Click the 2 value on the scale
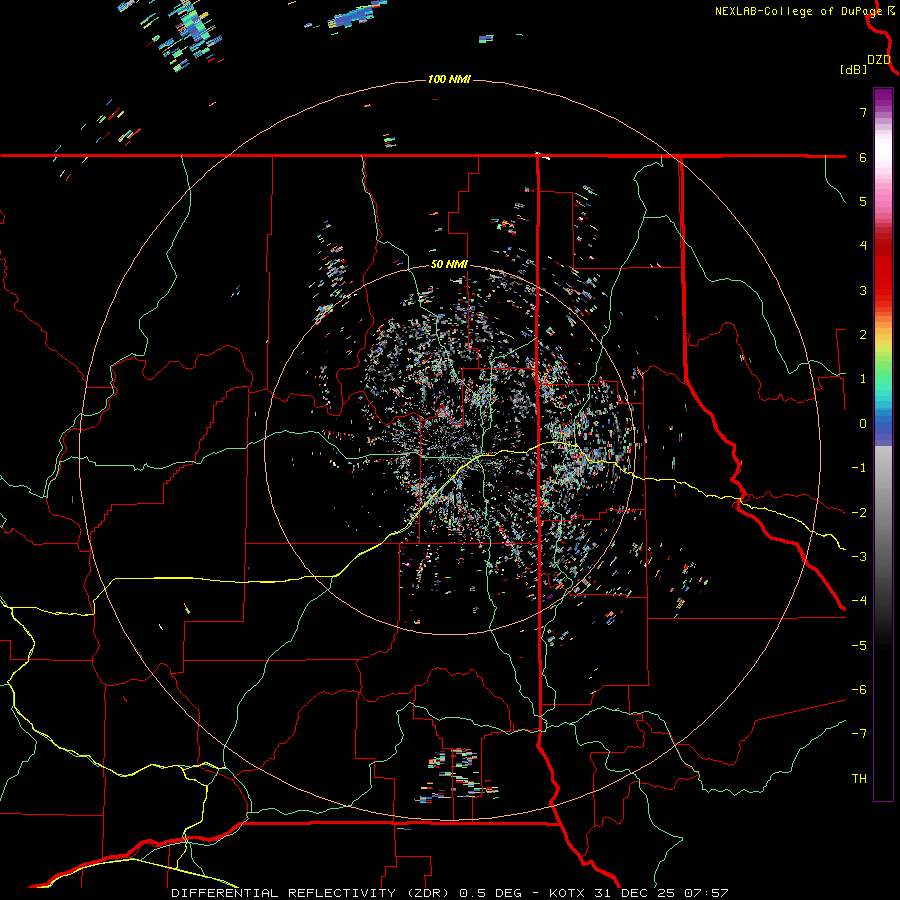 [863, 335]
